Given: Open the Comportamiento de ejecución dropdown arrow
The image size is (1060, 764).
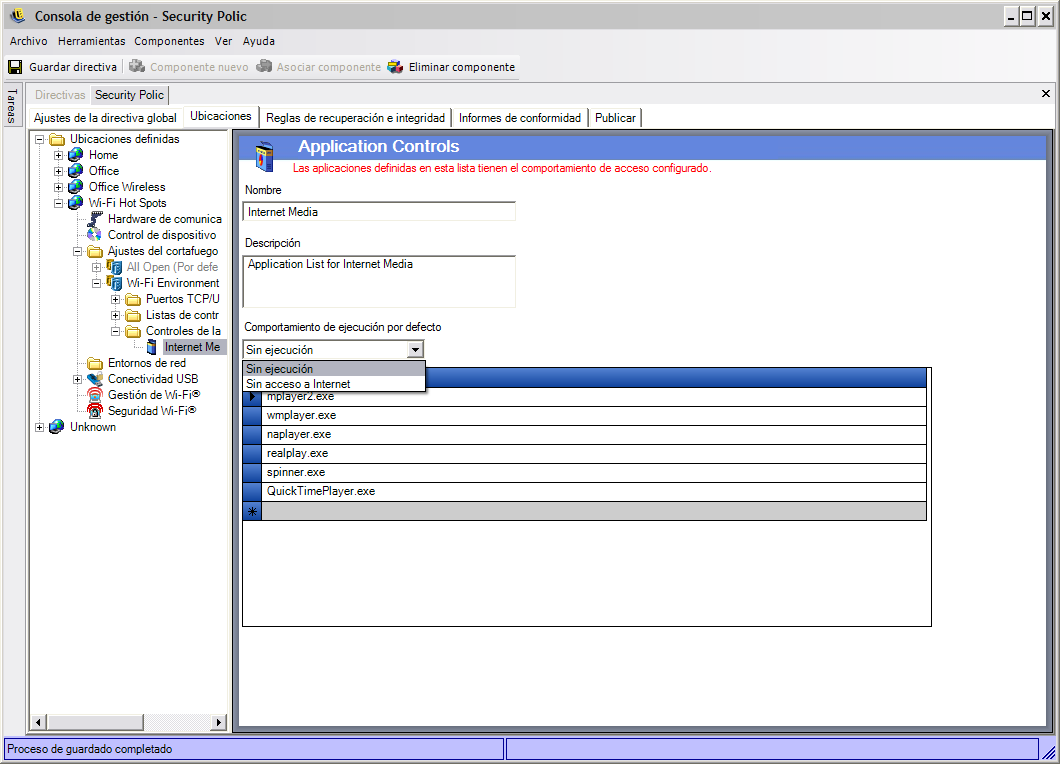Looking at the screenshot, I should pyautogui.click(x=415, y=349).
